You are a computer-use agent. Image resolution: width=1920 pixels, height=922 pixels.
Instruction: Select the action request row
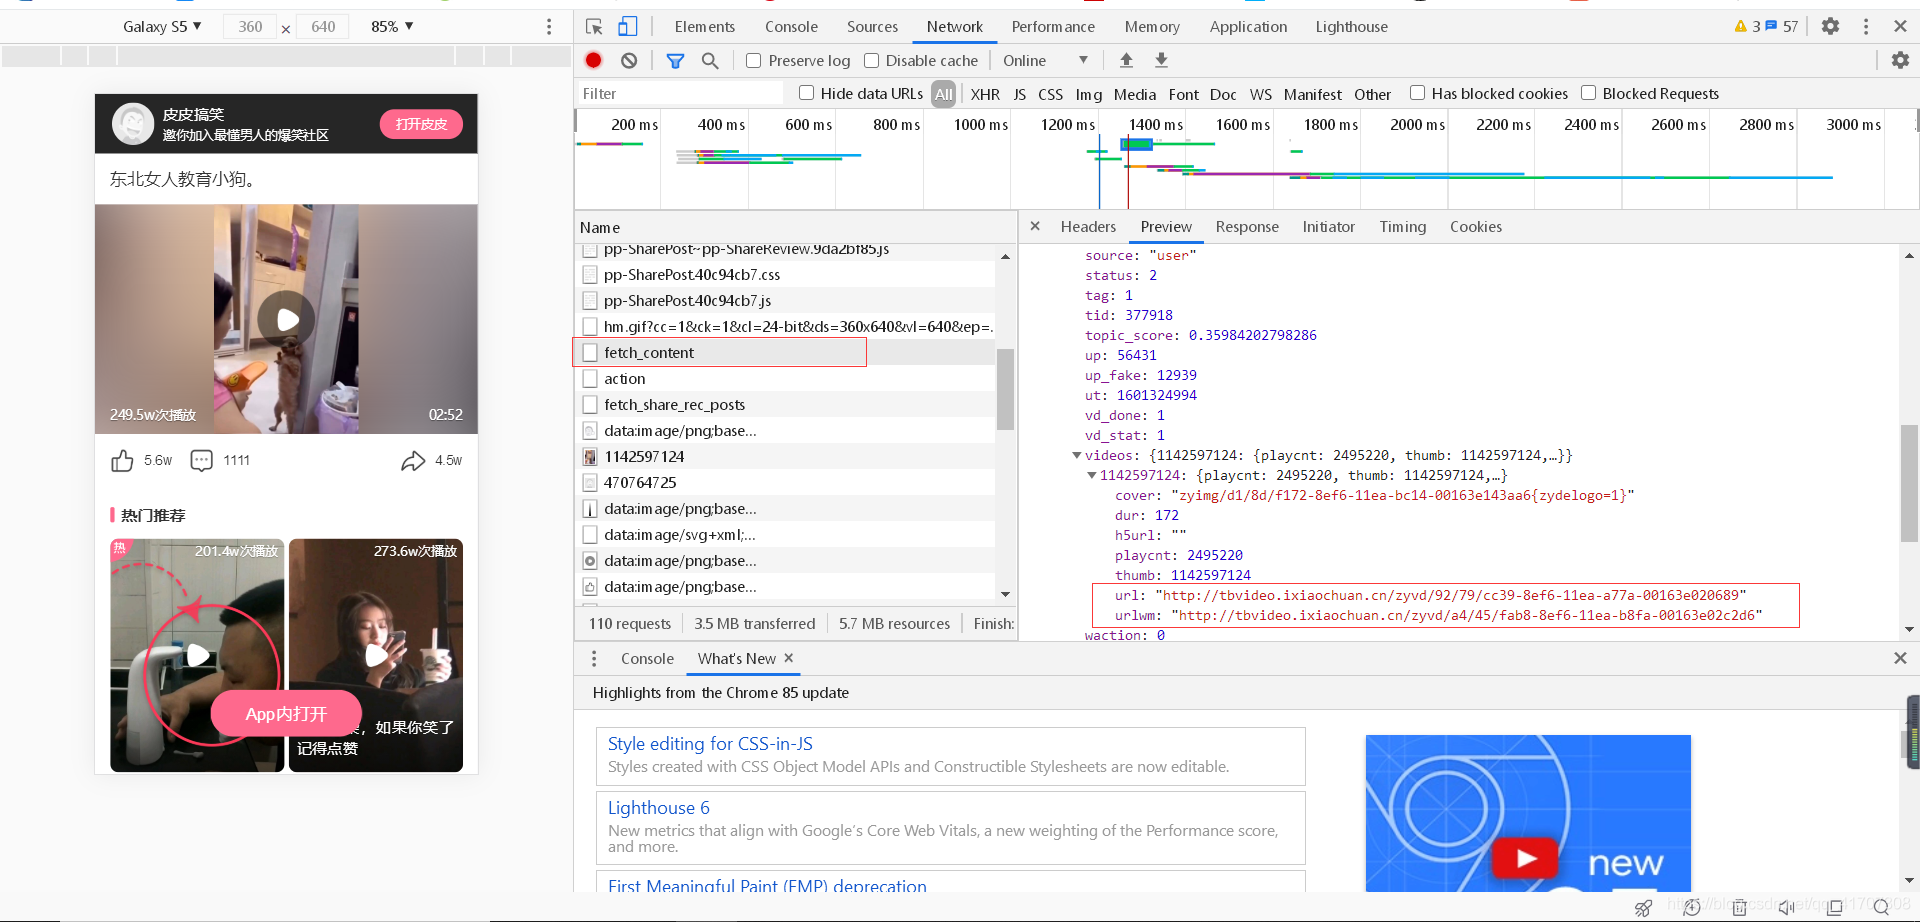[786, 378]
